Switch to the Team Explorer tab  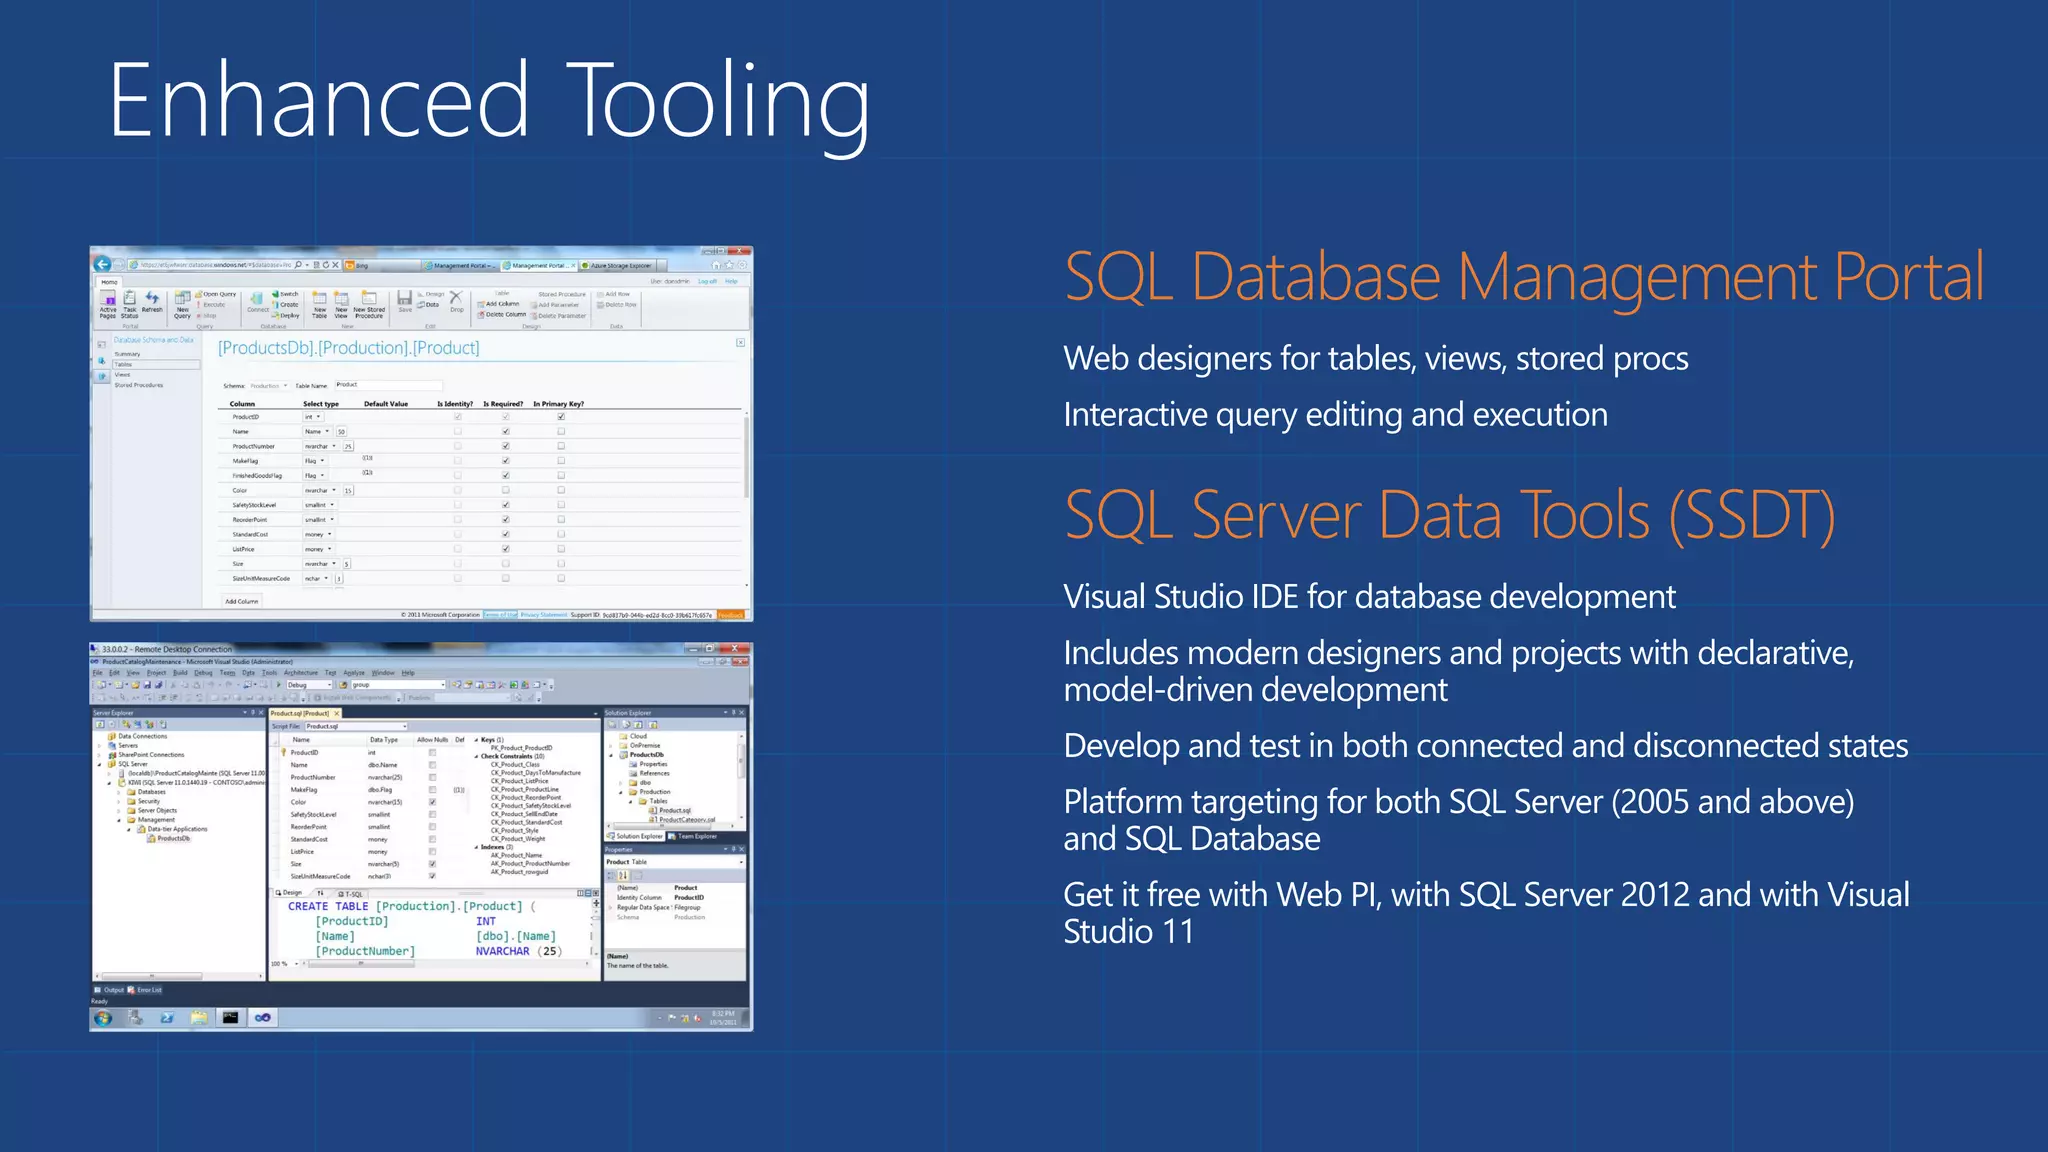coord(692,836)
